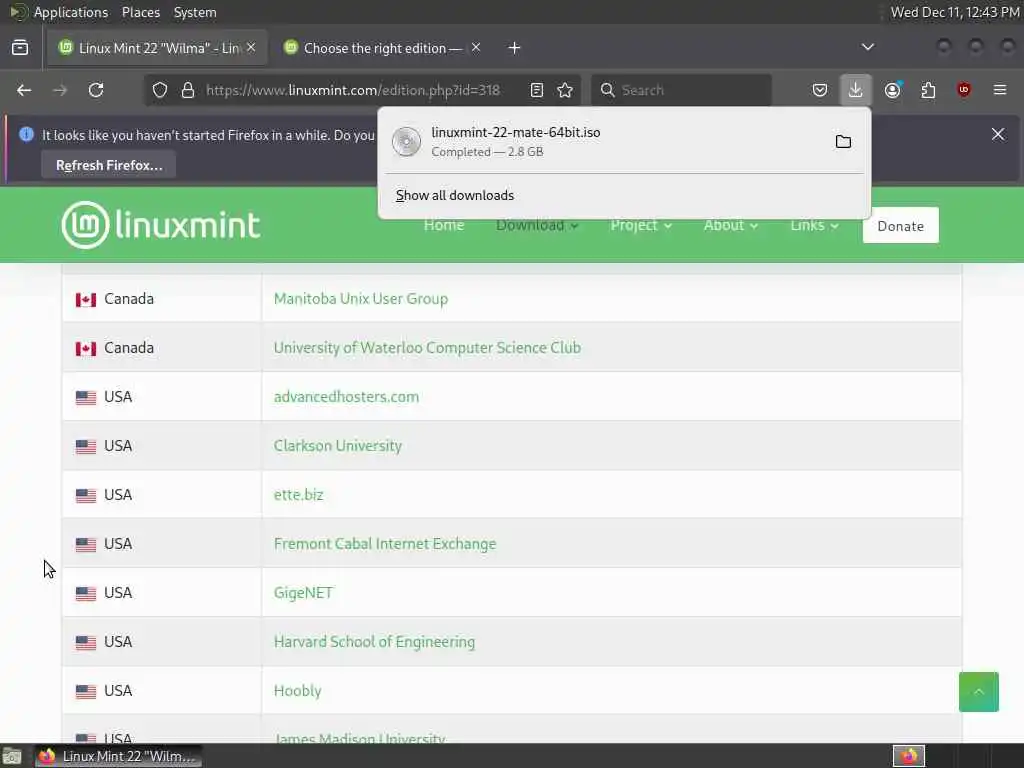This screenshot has height=768, width=1024.
Task: Click the back-to-top green arrow button
Action: point(978,692)
